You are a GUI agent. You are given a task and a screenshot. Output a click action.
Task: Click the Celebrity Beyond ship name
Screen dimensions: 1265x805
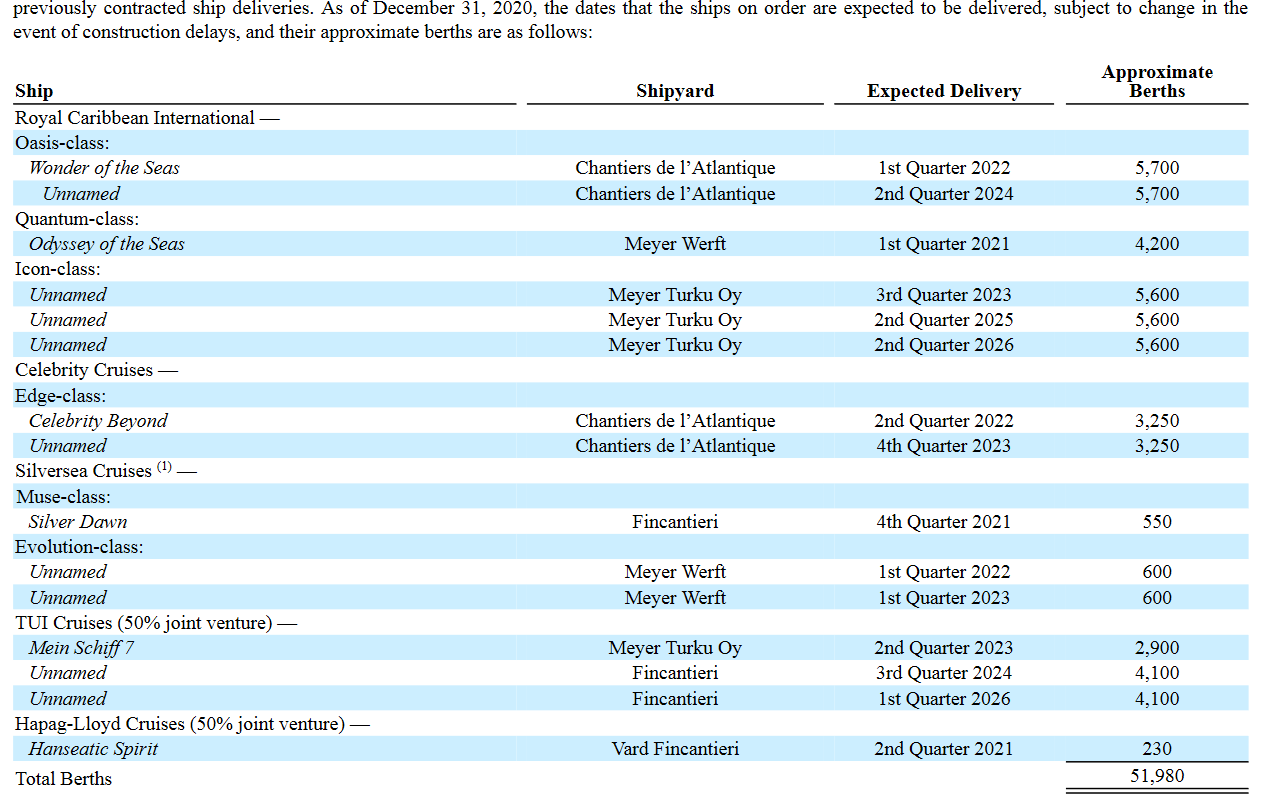[98, 421]
